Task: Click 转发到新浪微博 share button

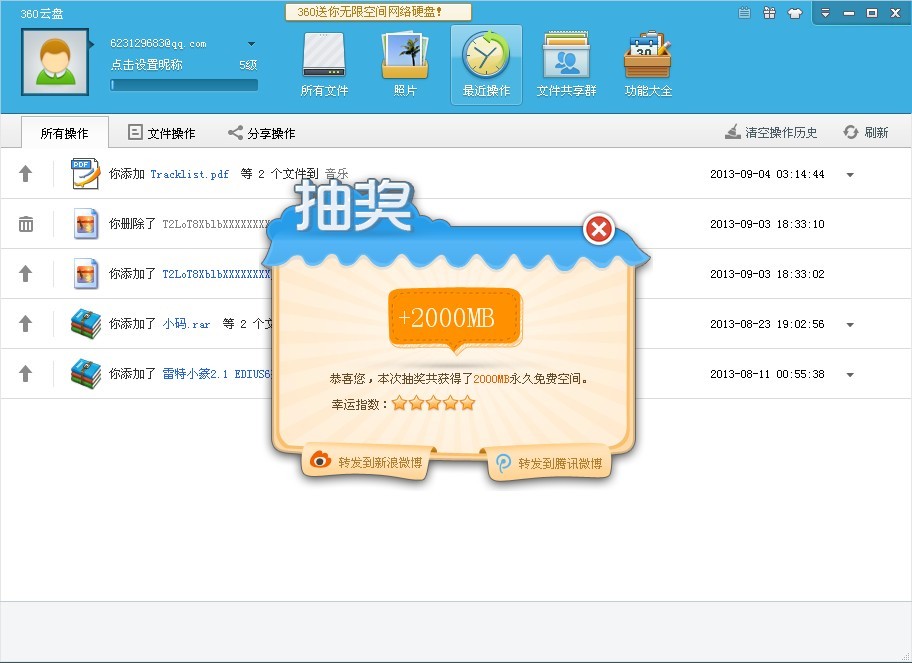Action: [x=367, y=463]
